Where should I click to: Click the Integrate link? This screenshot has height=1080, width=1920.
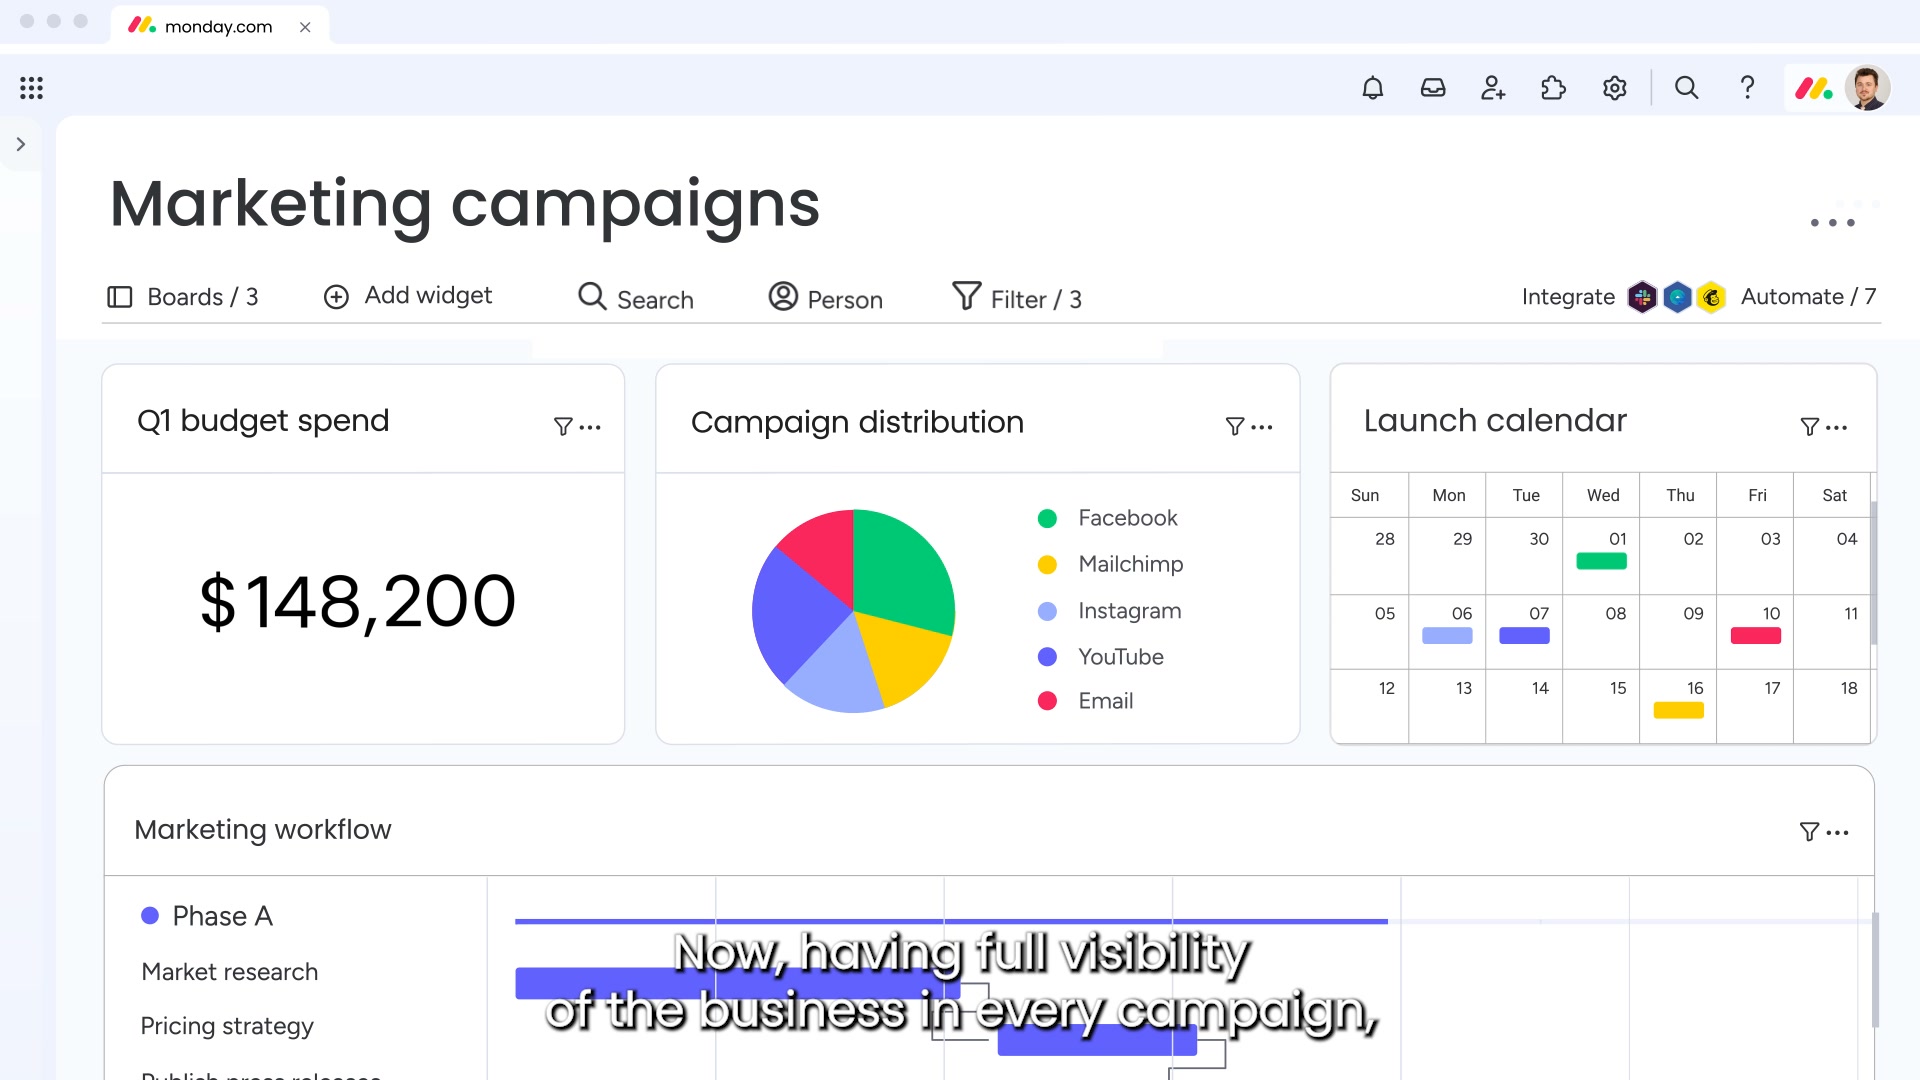tap(1568, 297)
